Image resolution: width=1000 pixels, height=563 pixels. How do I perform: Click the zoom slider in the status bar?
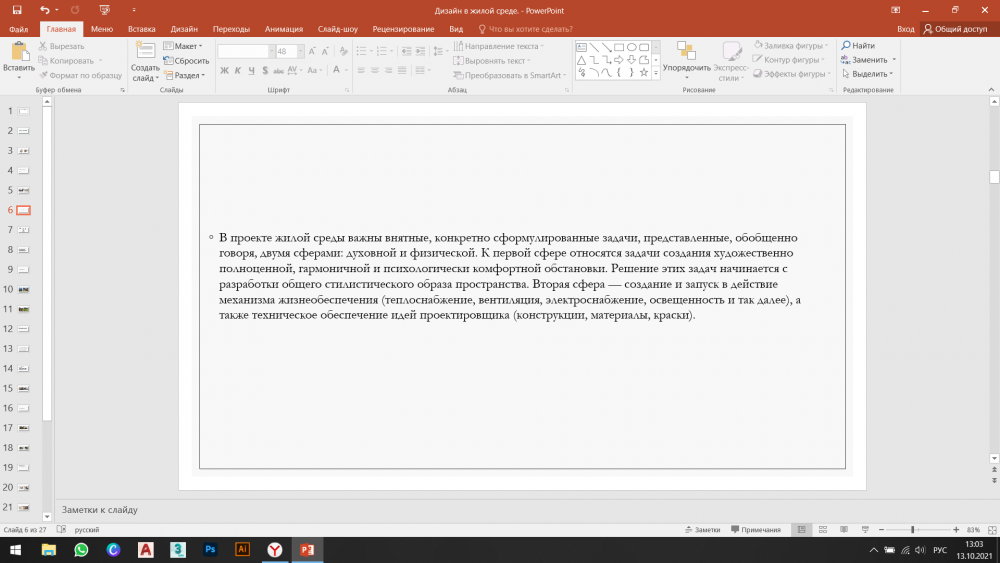point(913,529)
